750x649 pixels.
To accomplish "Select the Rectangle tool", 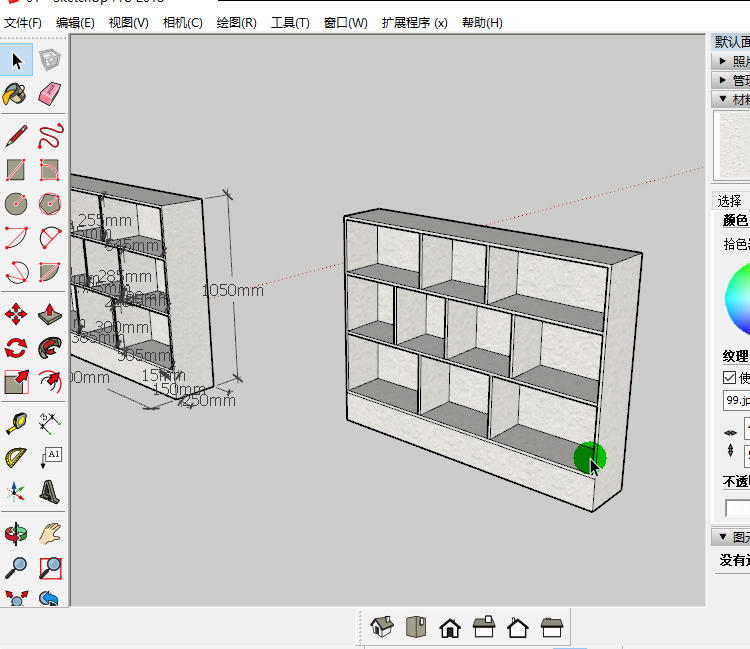I will click(16, 170).
